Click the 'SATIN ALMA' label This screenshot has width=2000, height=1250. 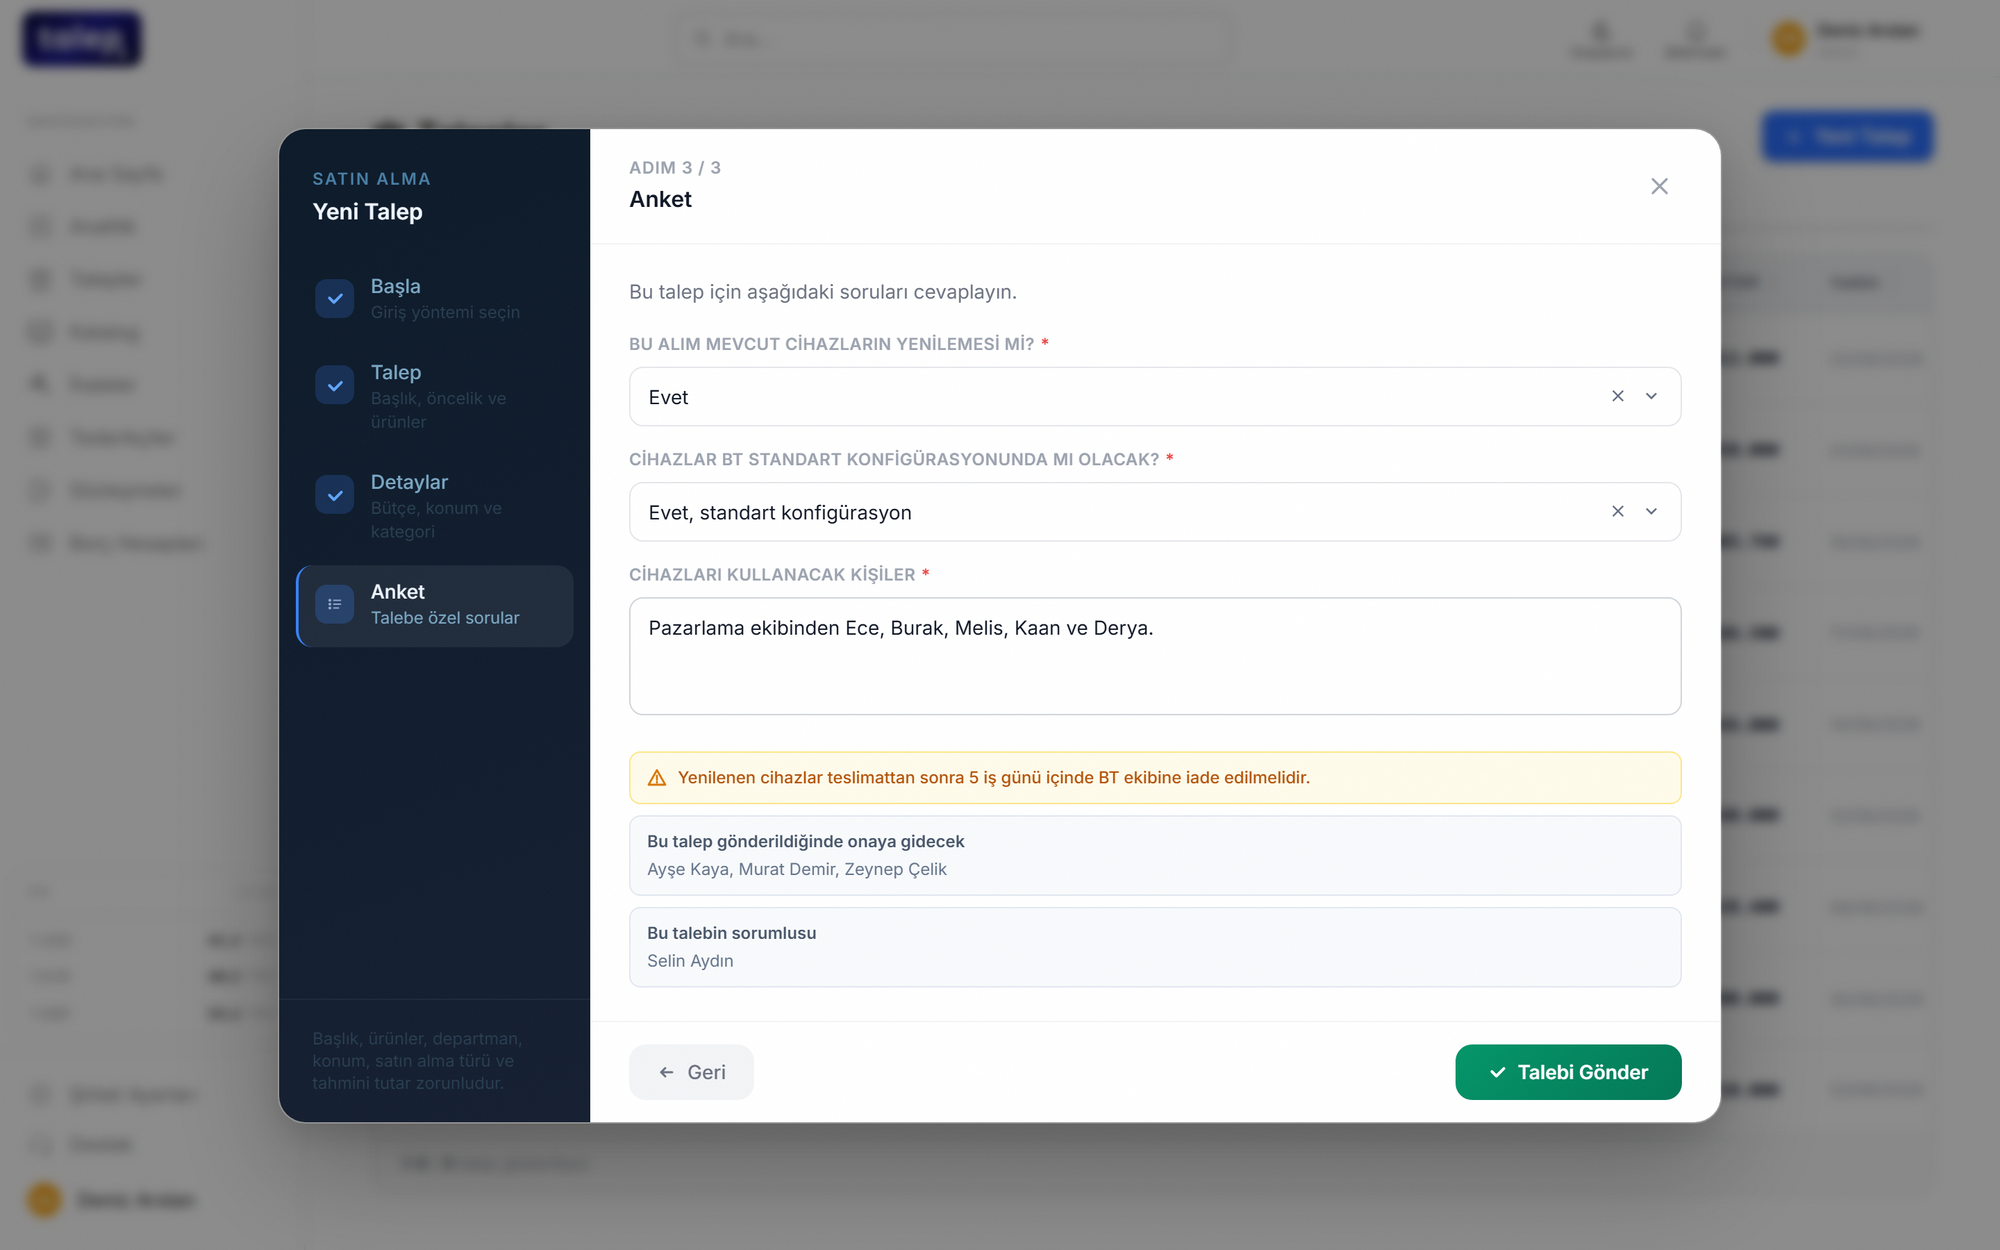[372, 179]
